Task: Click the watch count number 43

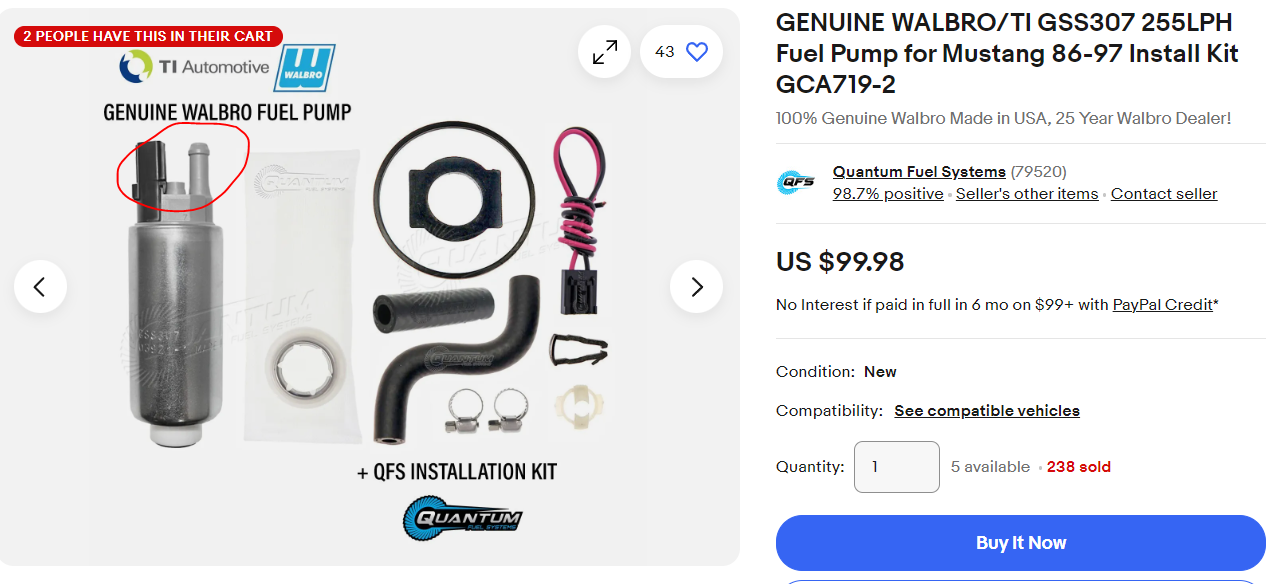Action: point(665,52)
